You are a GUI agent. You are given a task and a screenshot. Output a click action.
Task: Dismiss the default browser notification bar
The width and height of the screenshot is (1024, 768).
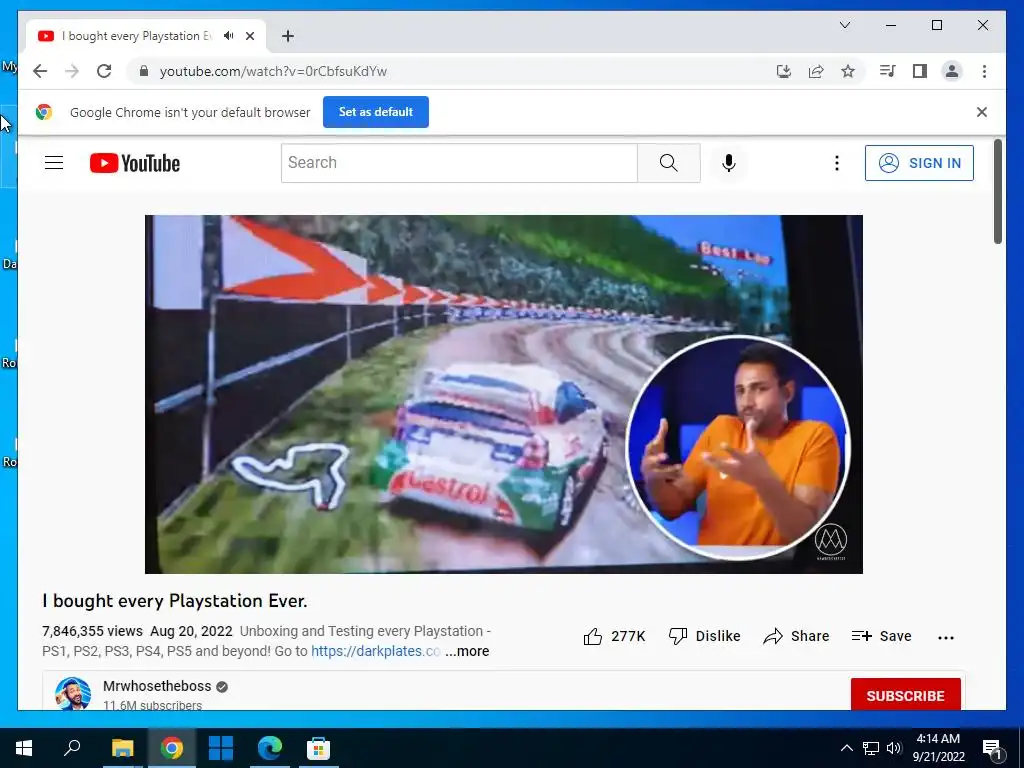982,112
